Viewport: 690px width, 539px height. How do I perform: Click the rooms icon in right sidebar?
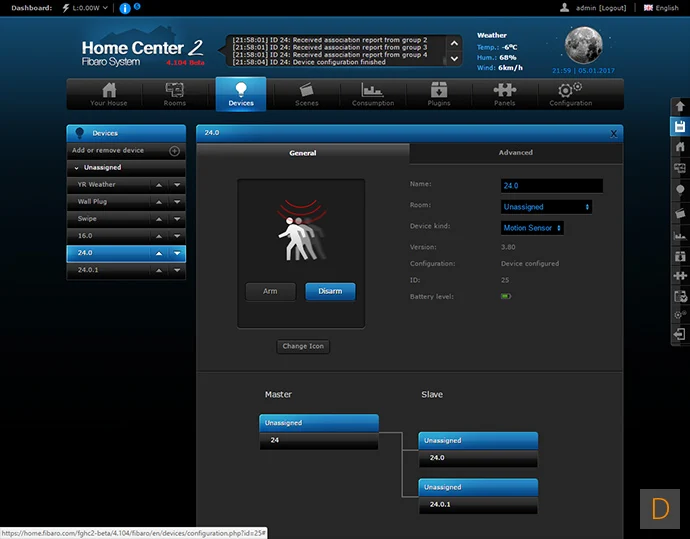(x=680, y=168)
